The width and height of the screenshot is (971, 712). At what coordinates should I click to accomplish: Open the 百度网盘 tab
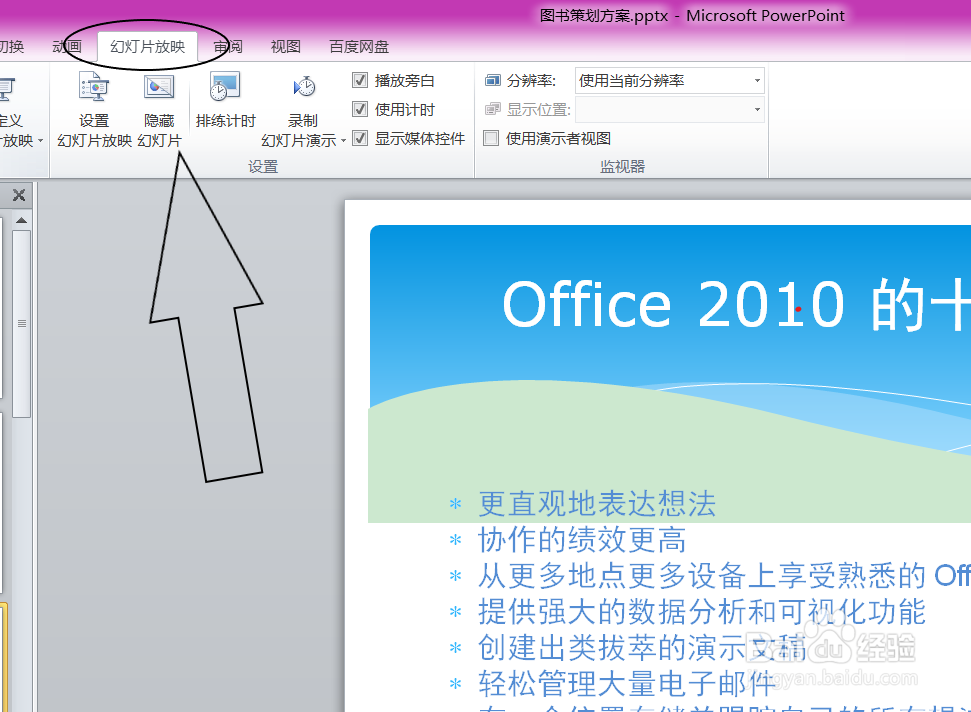pos(359,46)
